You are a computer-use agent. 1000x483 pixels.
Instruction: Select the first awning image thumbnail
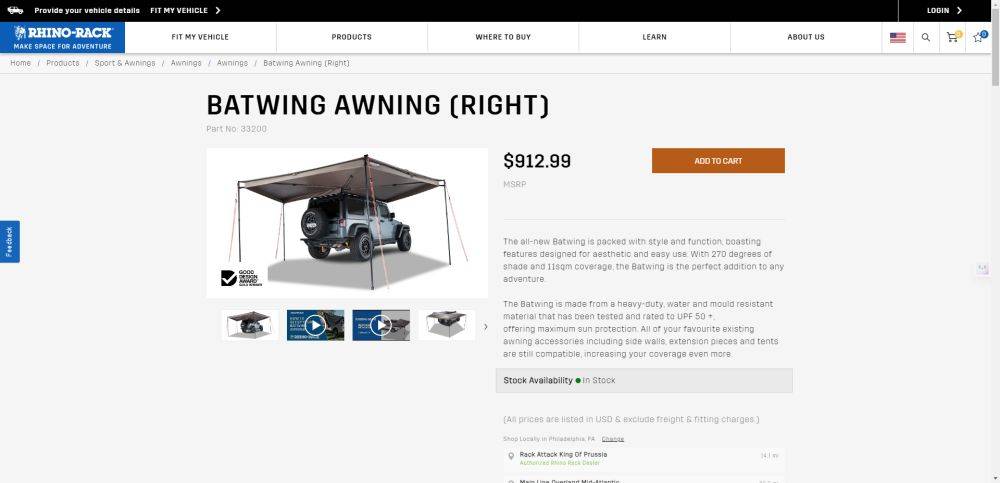click(x=249, y=325)
